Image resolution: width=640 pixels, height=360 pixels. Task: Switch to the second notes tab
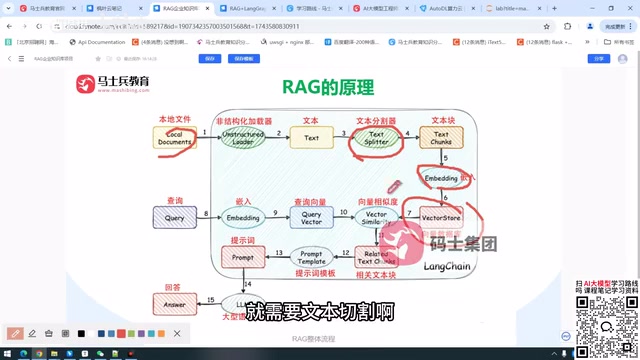(114, 8)
